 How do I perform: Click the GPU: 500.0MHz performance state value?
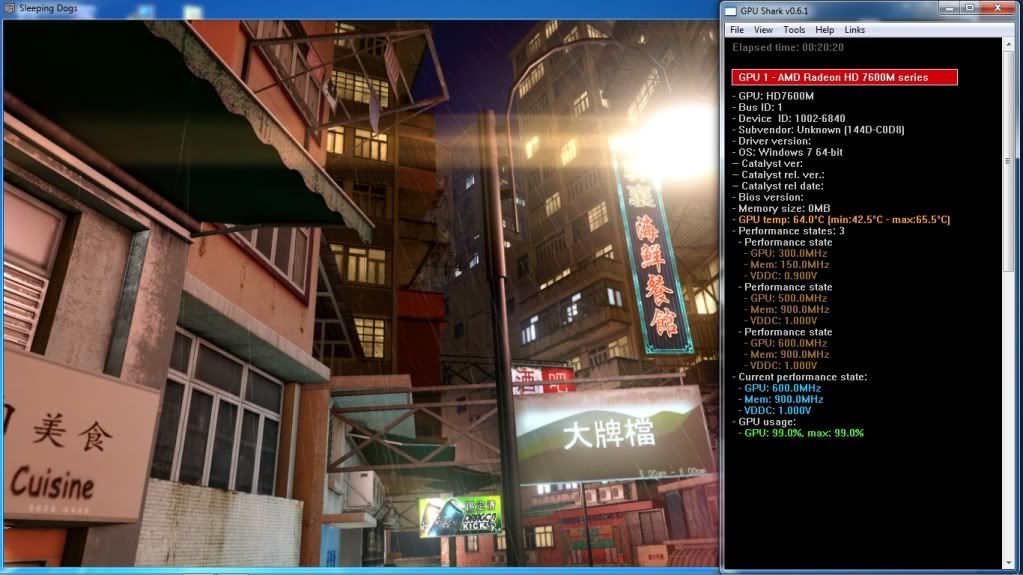click(786, 298)
